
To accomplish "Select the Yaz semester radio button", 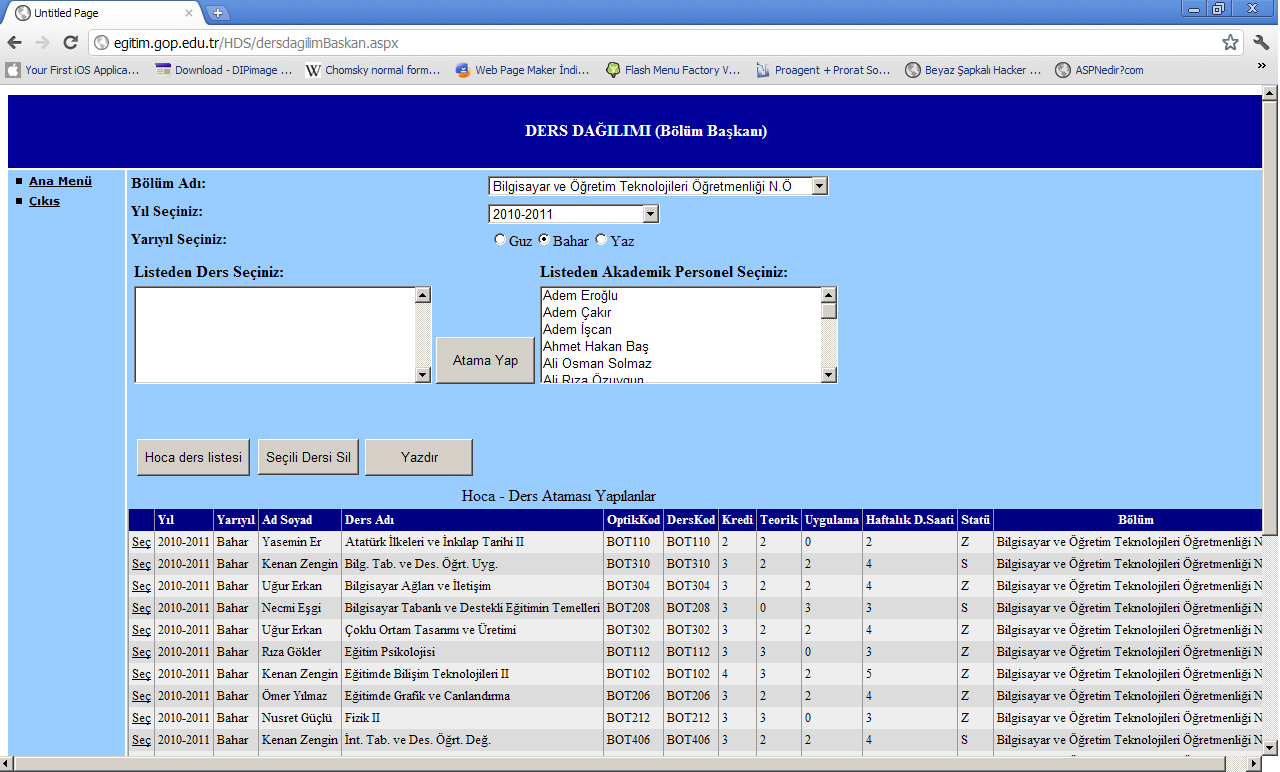I will coord(601,240).
